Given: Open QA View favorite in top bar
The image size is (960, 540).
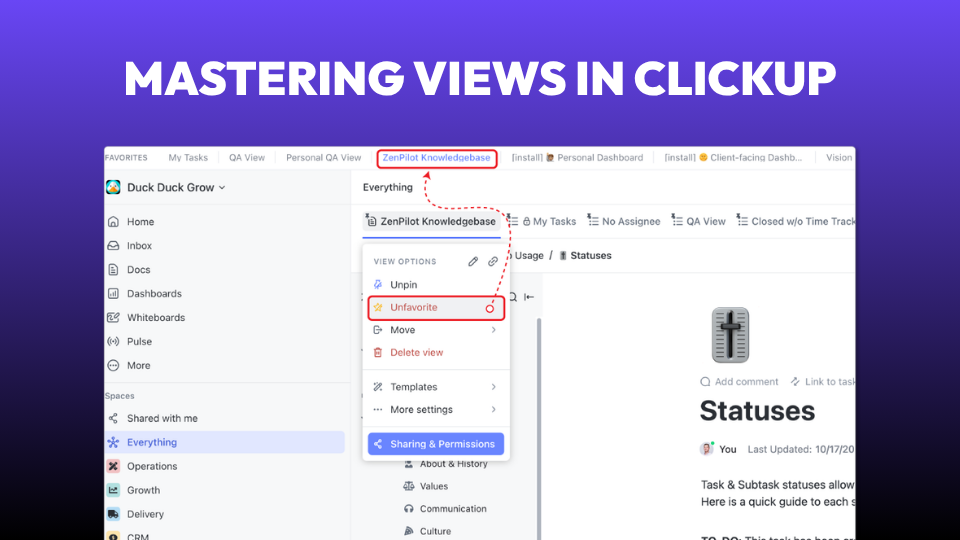Looking at the screenshot, I should tap(247, 157).
